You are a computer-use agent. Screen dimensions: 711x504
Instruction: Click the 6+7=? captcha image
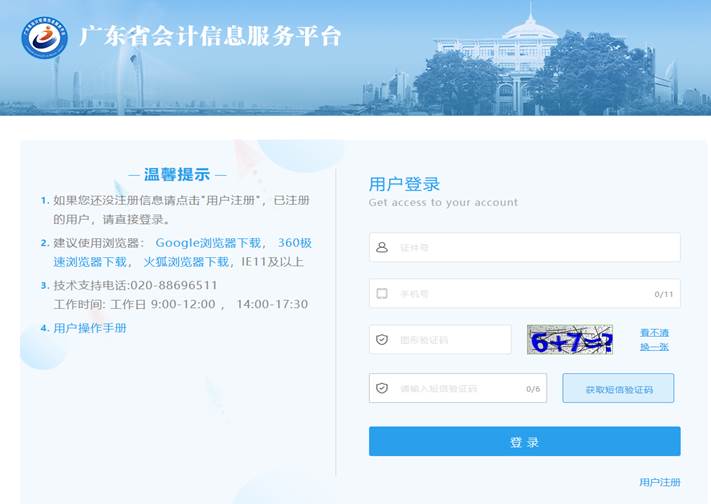tap(570, 339)
